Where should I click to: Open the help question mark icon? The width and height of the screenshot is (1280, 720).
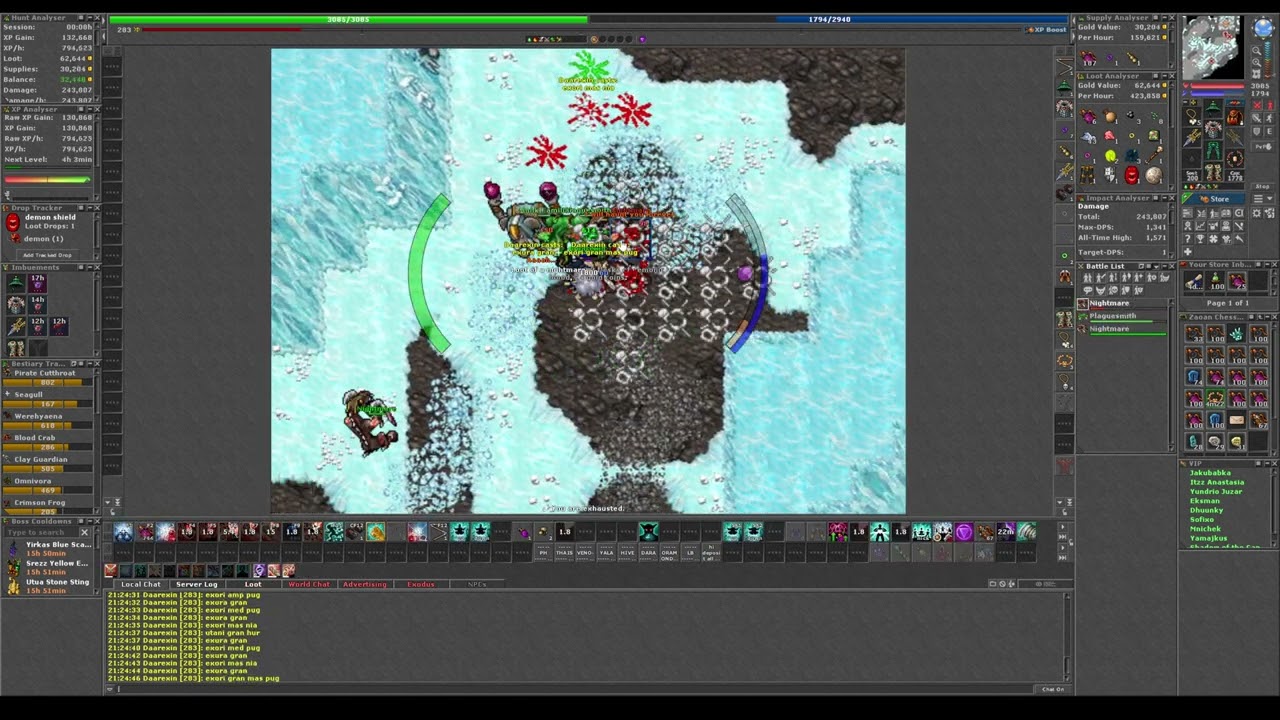(1187, 238)
